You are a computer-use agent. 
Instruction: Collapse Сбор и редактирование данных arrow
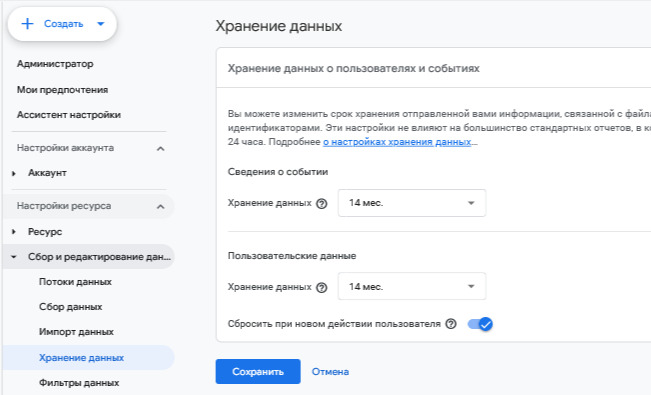pos(14,257)
